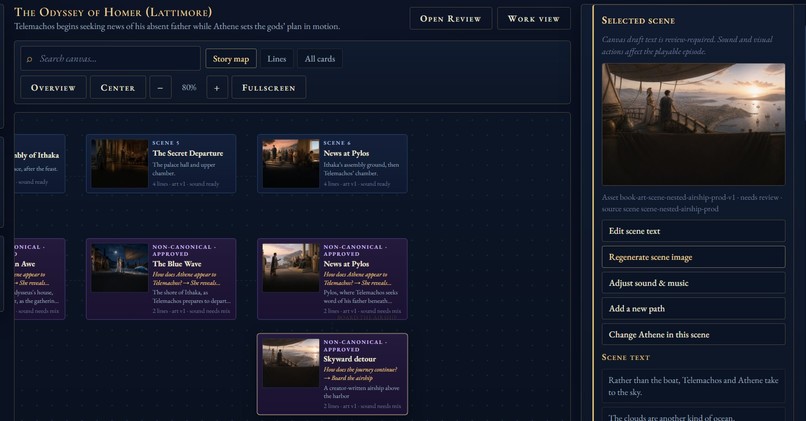Select The Blue Wave non-canonical card
806x421 pixels.
pos(161,279)
